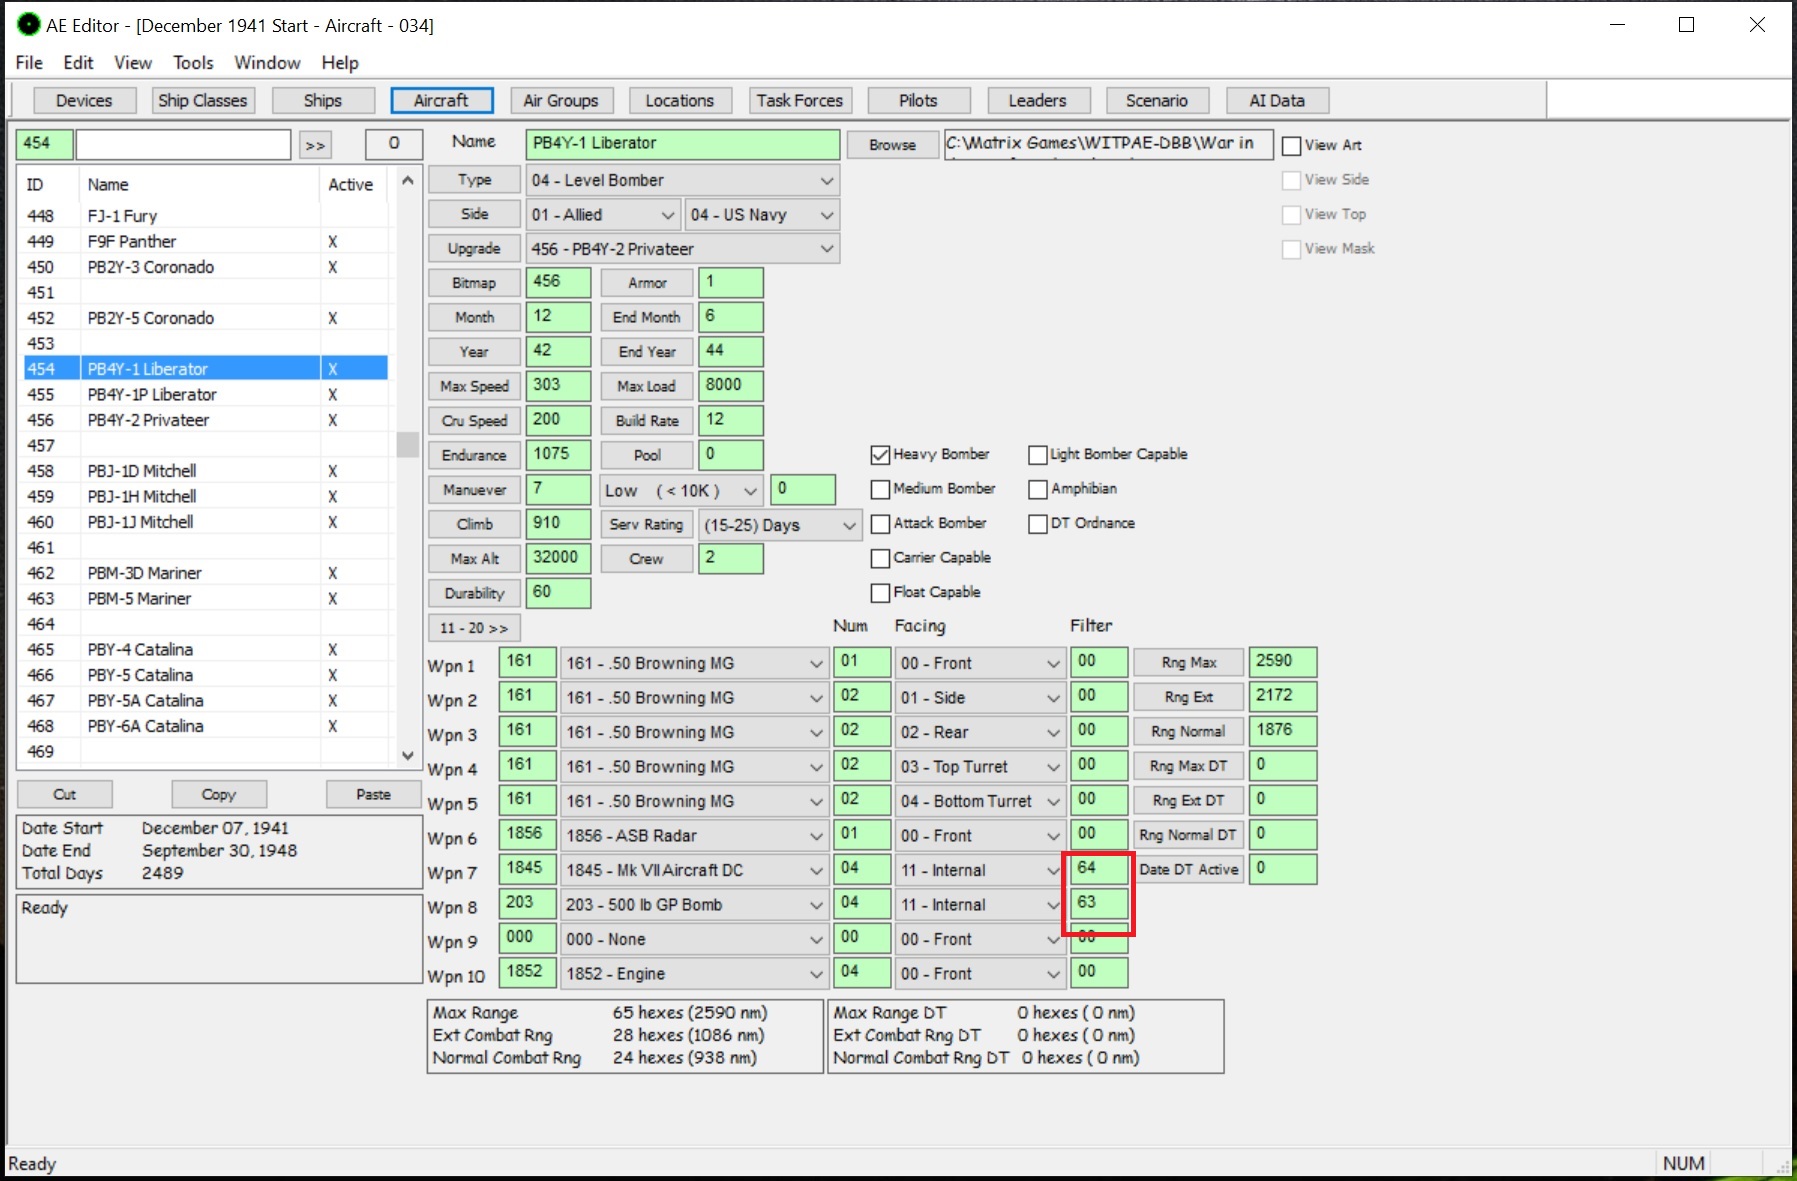Click the 11 - 20 >> weapons page button
Image resolution: width=1797 pixels, height=1181 pixels.
click(474, 628)
